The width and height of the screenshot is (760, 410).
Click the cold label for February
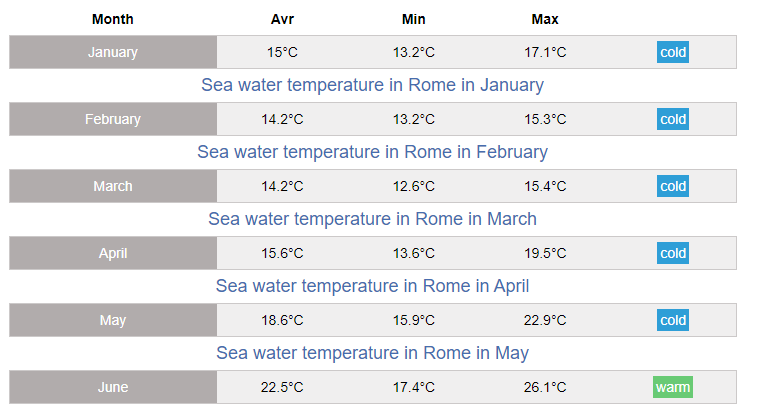click(673, 119)
